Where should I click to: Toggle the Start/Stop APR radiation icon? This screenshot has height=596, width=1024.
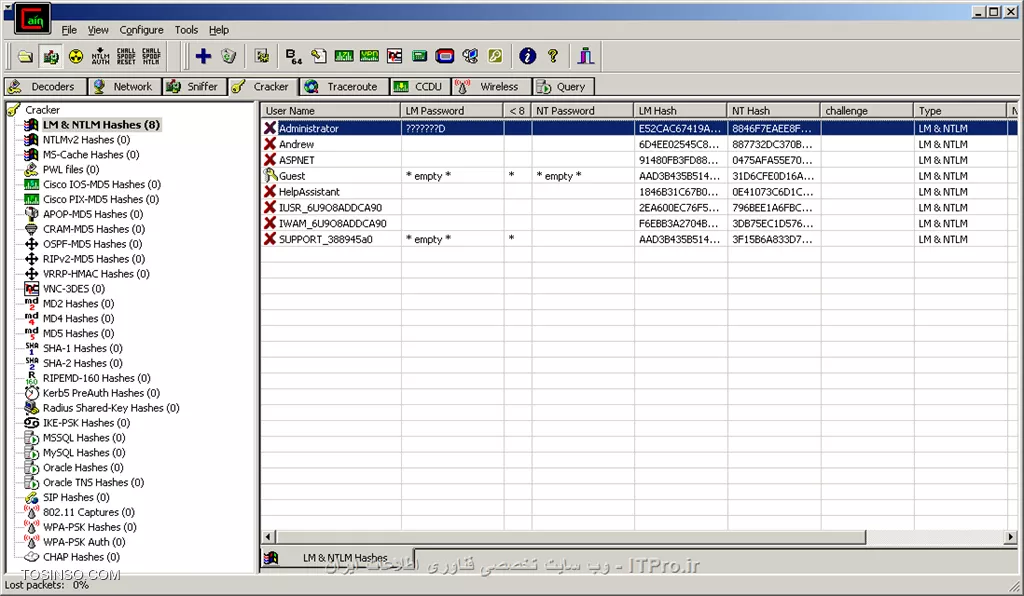coord(76,56)
